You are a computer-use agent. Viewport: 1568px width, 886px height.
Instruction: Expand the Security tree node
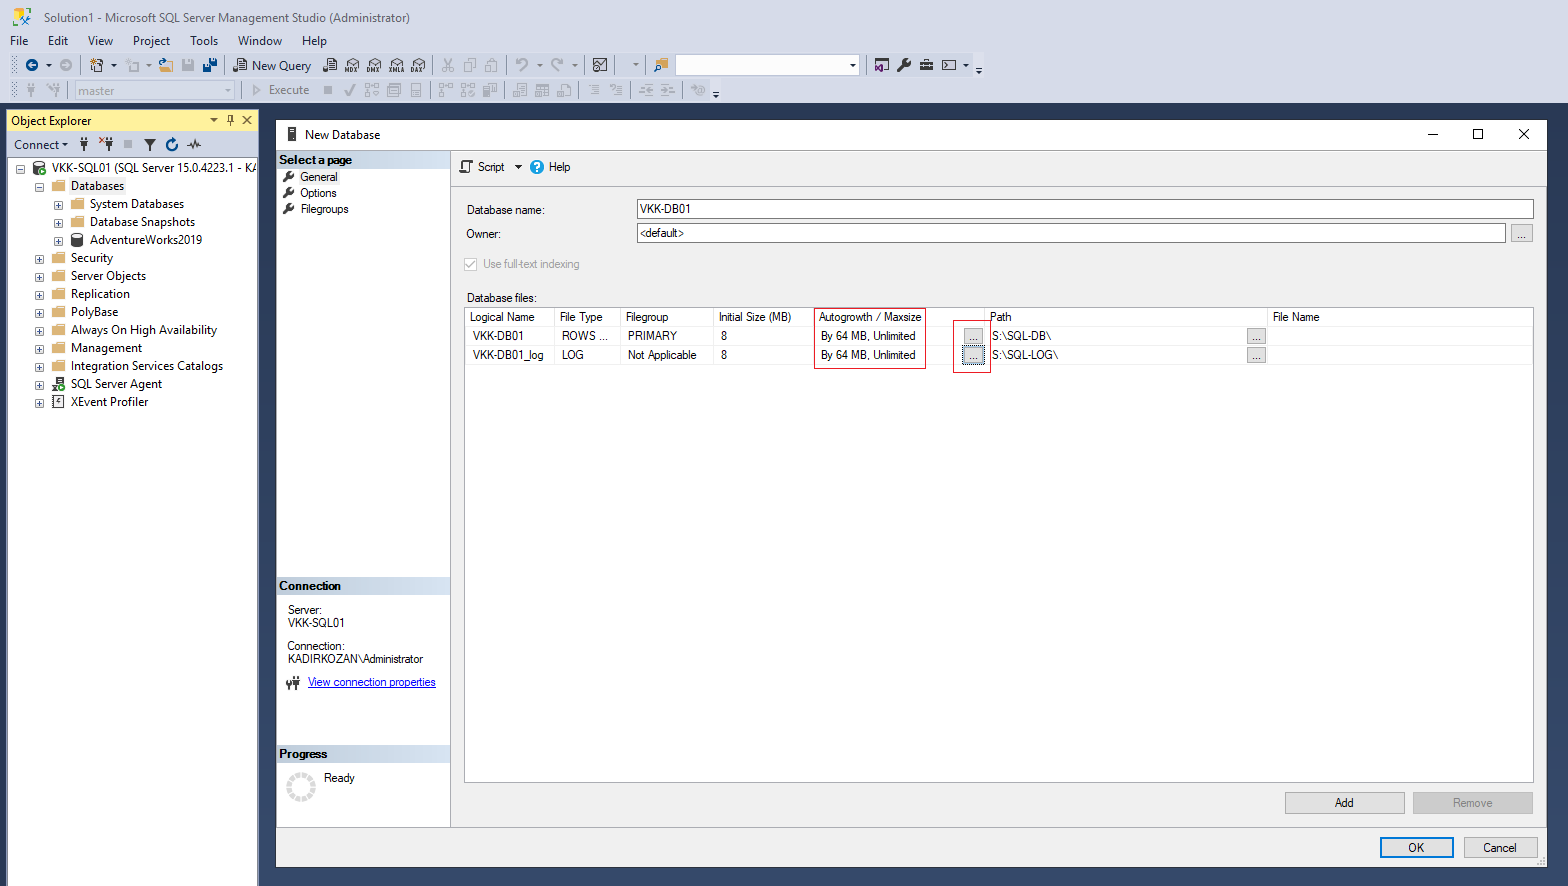39,259
